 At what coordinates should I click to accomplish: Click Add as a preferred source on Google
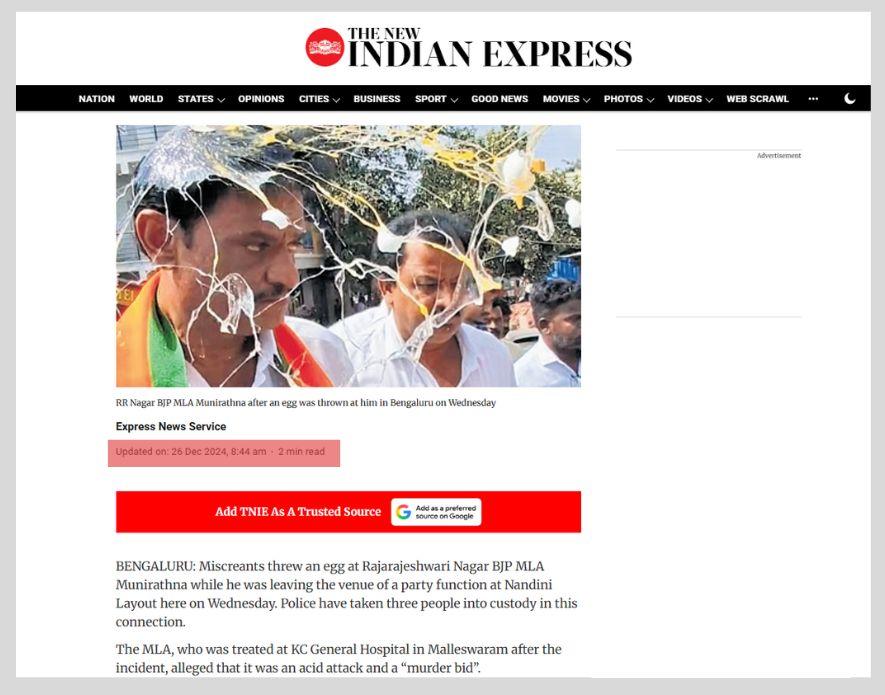click(436, 512)
